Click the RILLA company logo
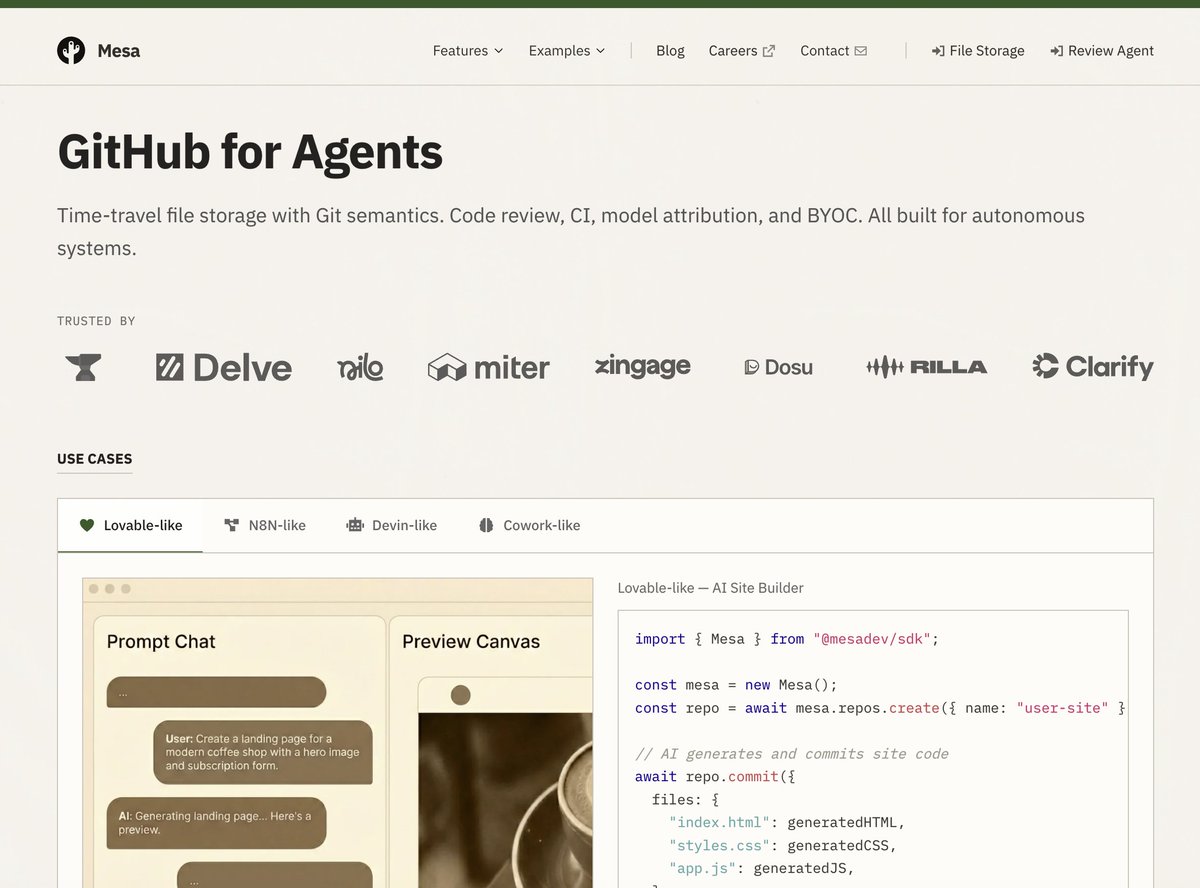The width and height of the screenshot is (1200, 888). (927, 367)
